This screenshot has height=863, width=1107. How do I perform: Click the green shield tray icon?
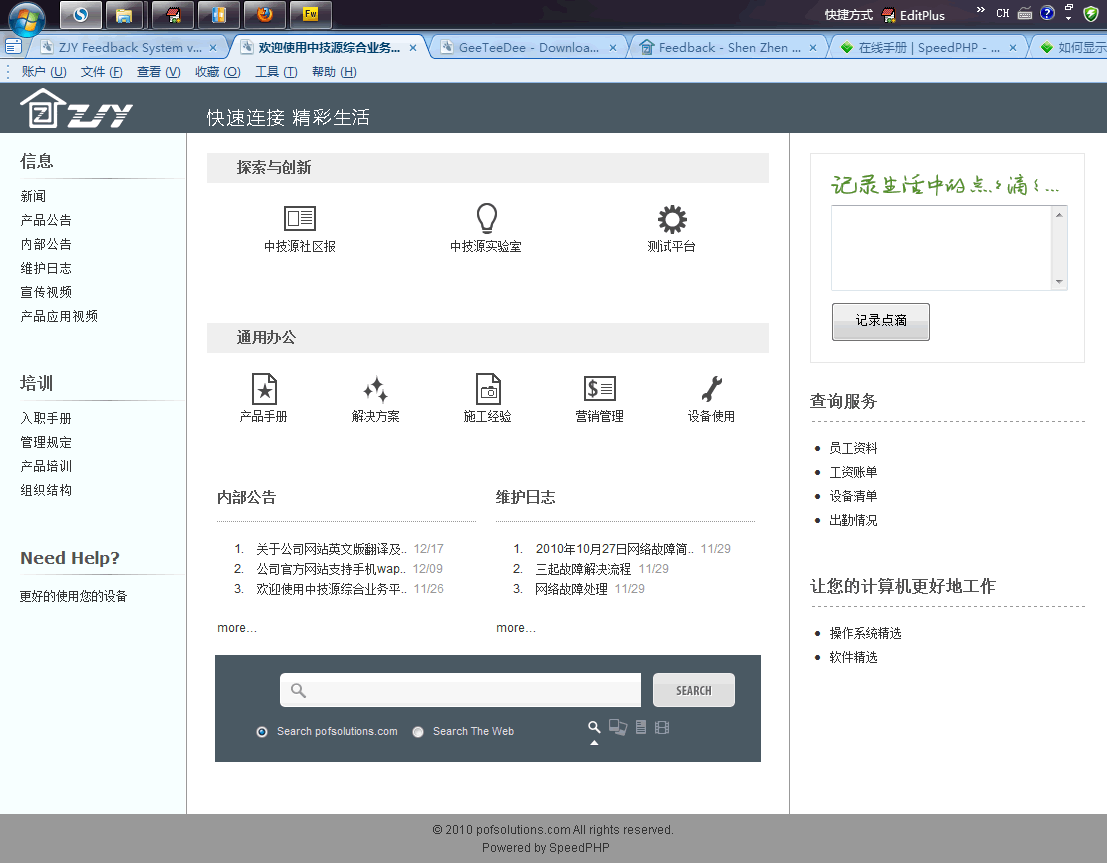coord(1091,13)
